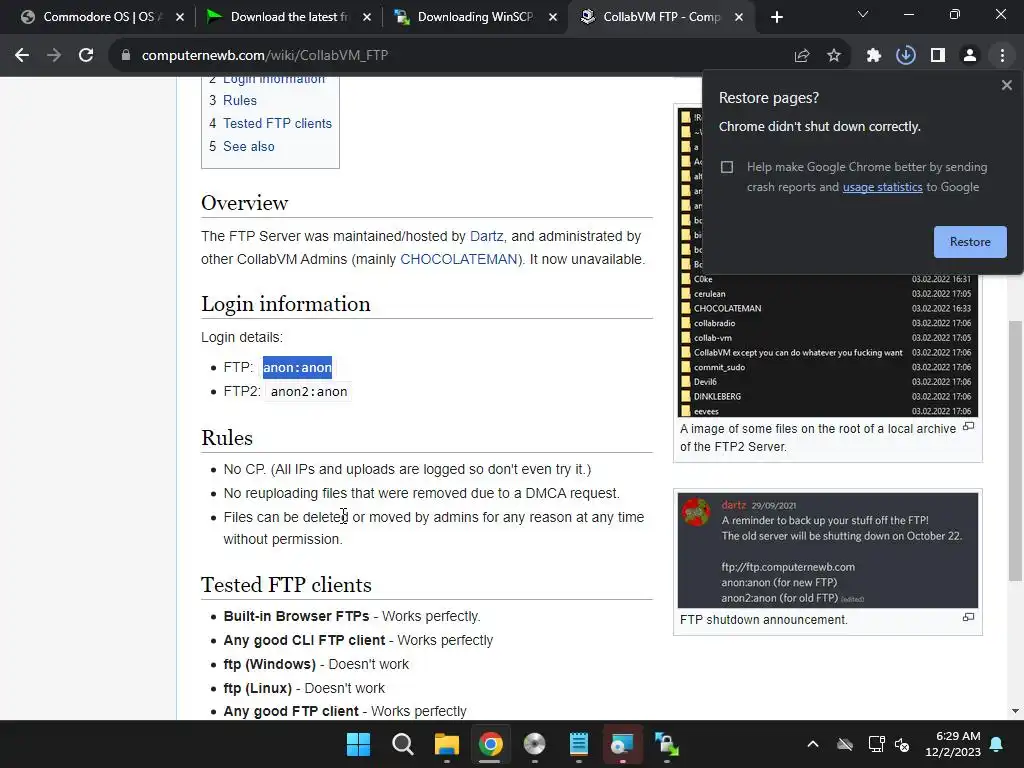Image resolution: width=1024 pixels, height=768 pixels.
Task: Switch to Downloading WinSCP tab
Action: [x=475, y=17]
